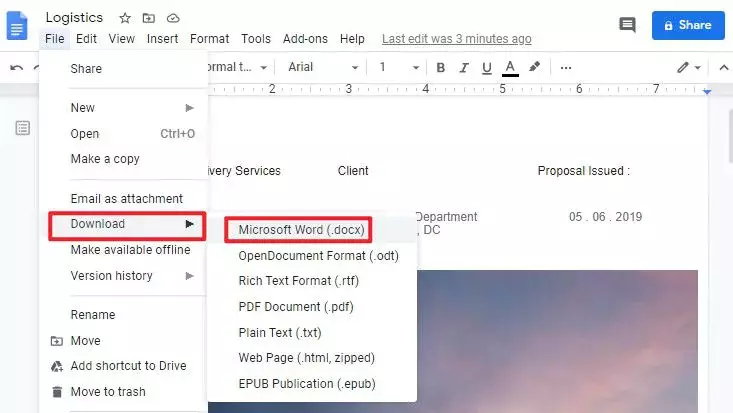
Task: Click the date '05 . 06 . 2019'
Action: (x=605, y=217)
